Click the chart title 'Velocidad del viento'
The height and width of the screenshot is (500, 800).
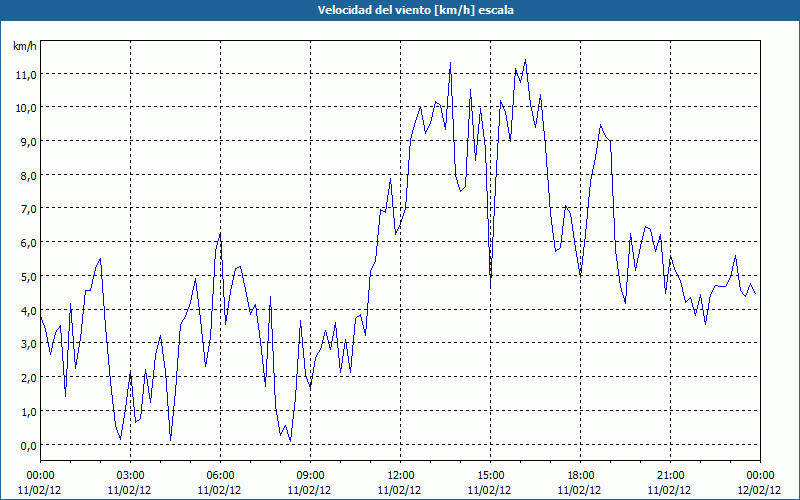pyautogui.click(x=400, y=10)
